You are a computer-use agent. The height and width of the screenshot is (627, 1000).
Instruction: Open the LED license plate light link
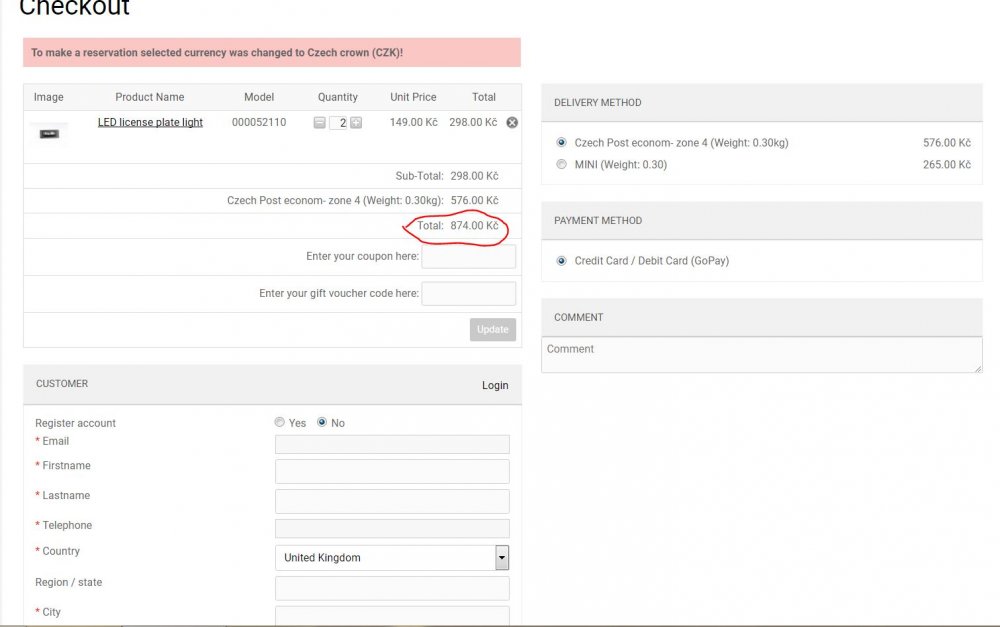point(150,122)
